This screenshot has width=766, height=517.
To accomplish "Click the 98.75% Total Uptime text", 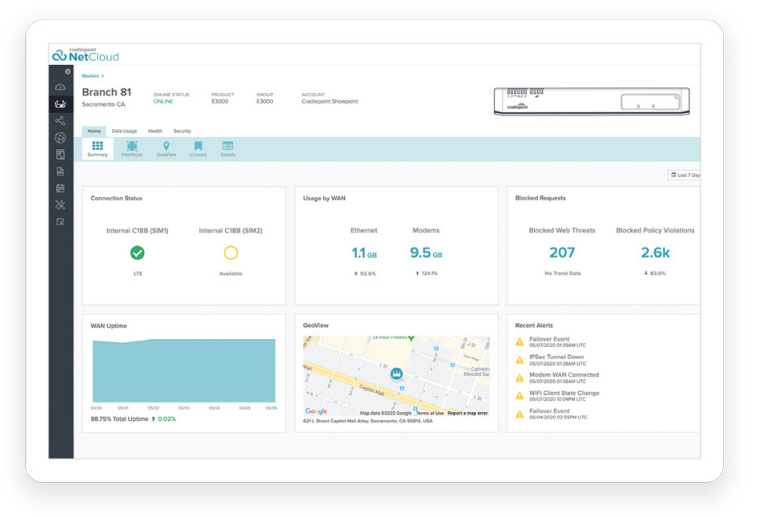I will (119, 419).
